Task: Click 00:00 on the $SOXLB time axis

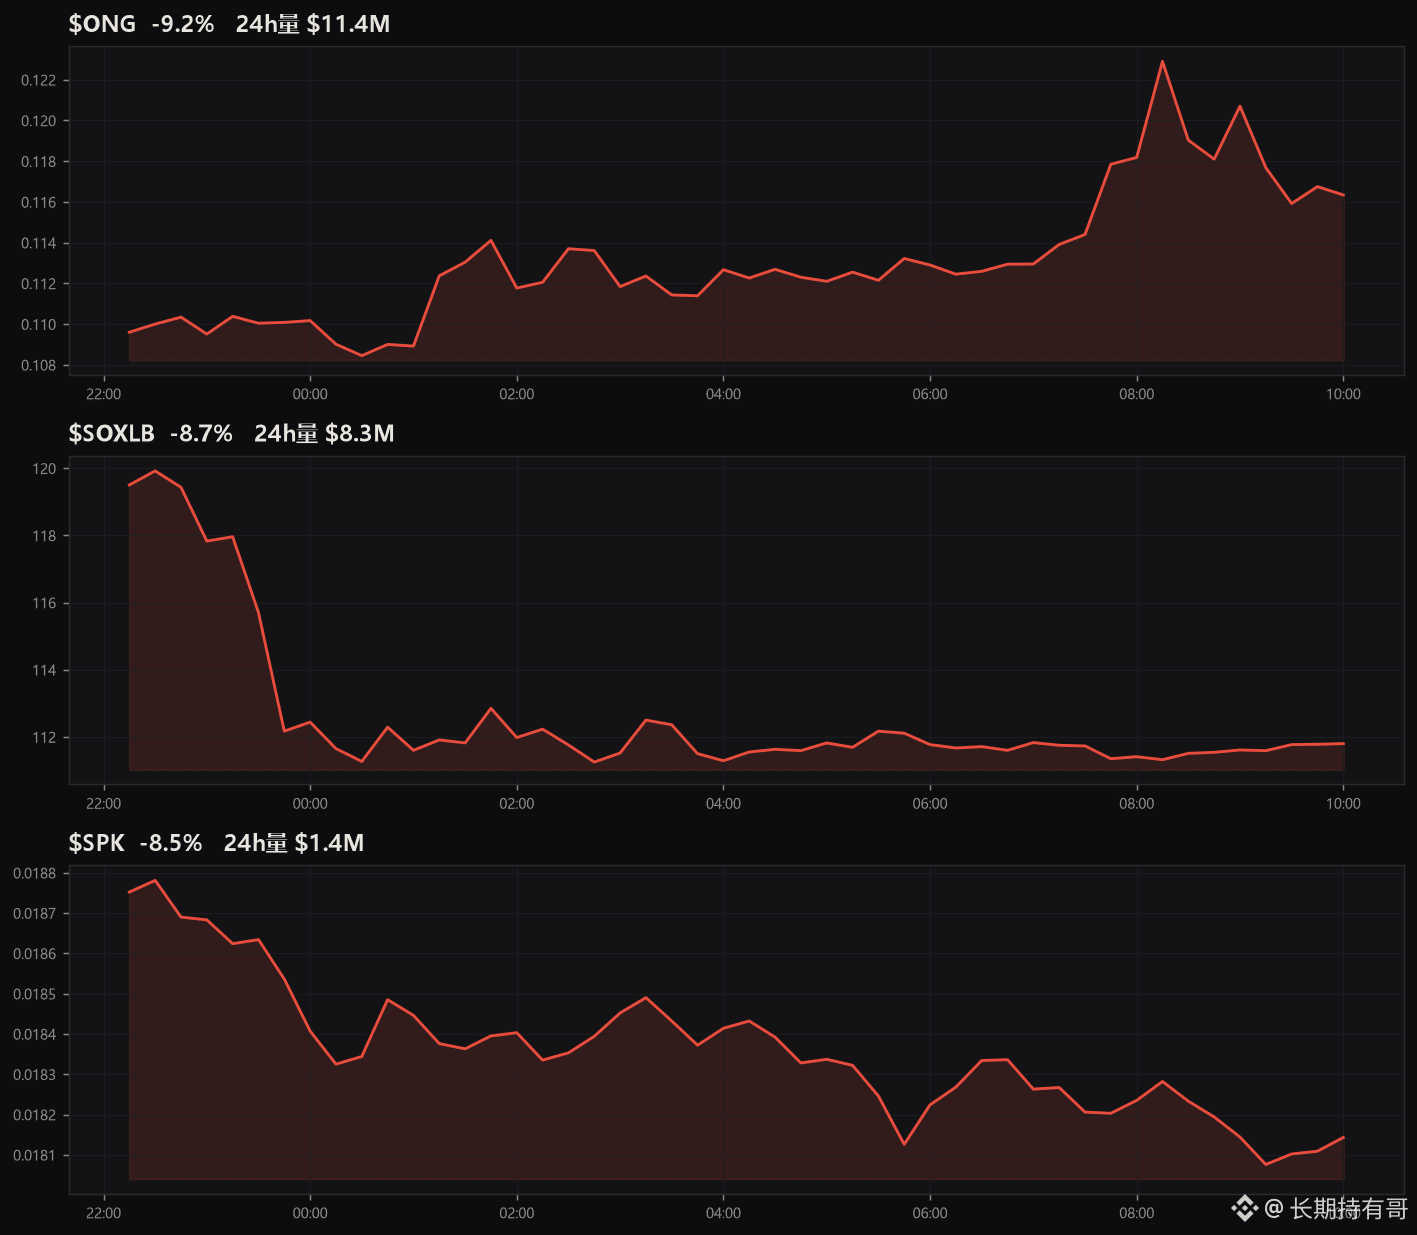Action: coord(310,804)
